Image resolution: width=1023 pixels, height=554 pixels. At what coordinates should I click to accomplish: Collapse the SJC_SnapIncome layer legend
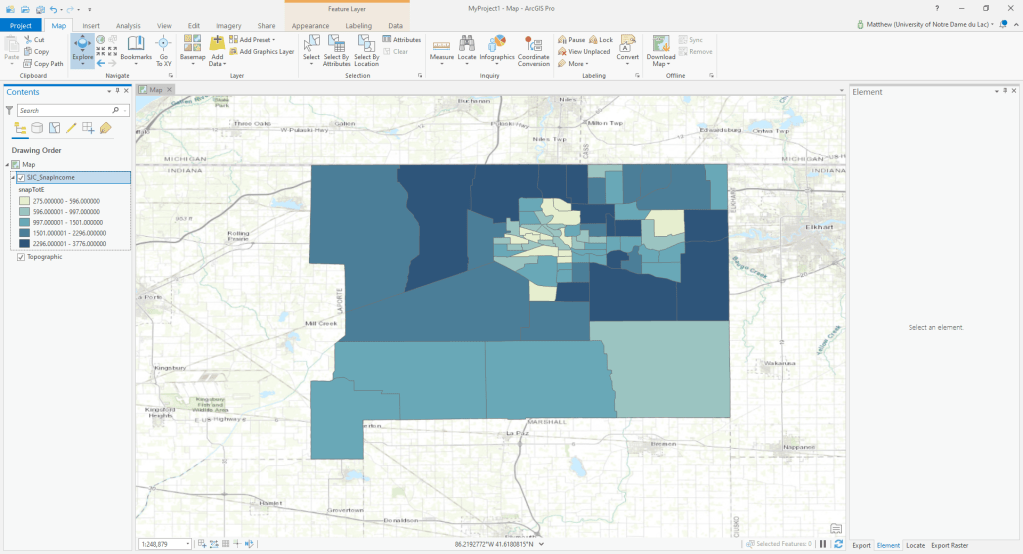(13, 178)
